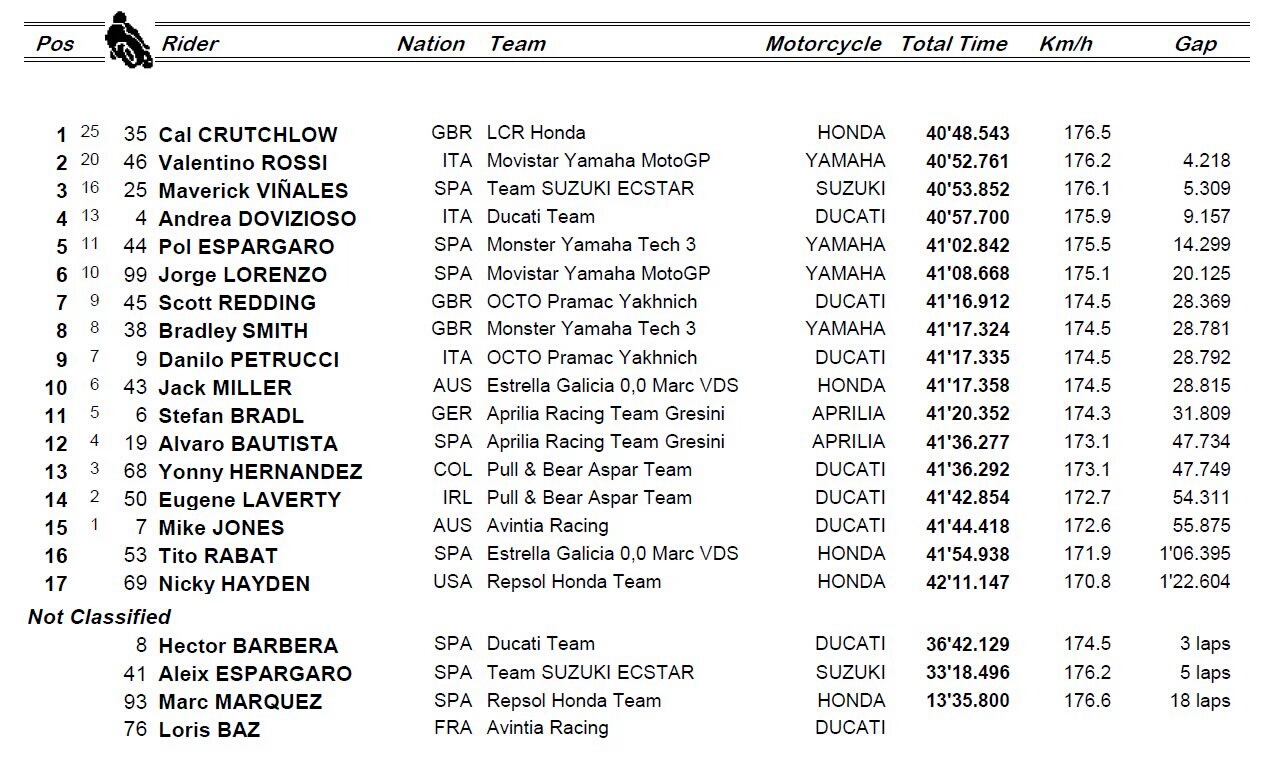Screen dimensions: 1263x759
Task: Select the Gap column header
Action: pyautogui.click(x=1196, y=44)
